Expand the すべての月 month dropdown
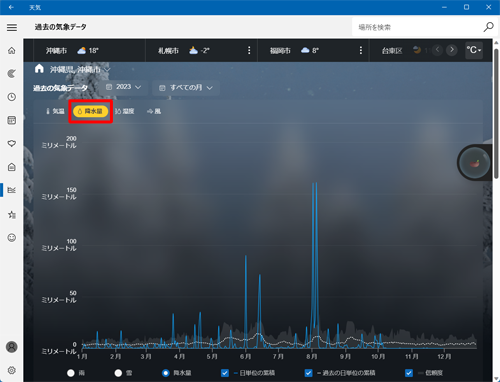The width and height of the screenshot is (500, 382). [186, 88]
